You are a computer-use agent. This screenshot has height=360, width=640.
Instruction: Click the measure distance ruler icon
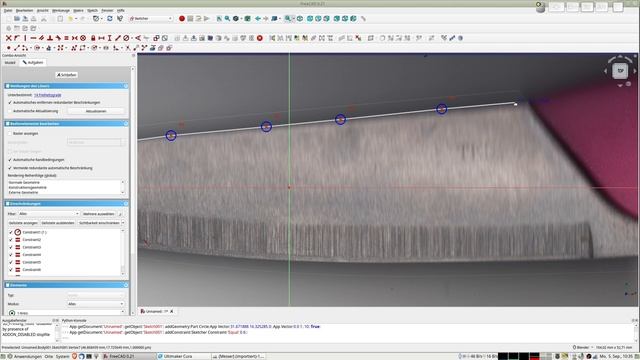point(363,18)
